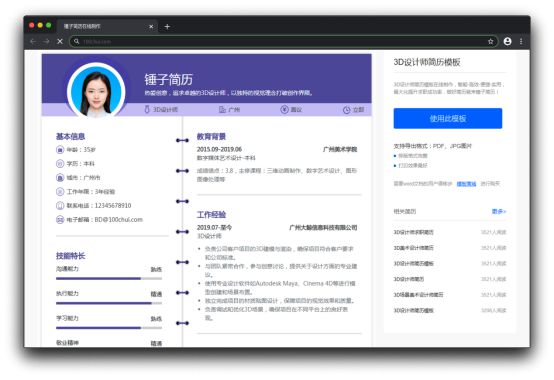Screen dimensions: 554x380
Task: Open the 模板商城 link
Action: [x=466, y=184]
